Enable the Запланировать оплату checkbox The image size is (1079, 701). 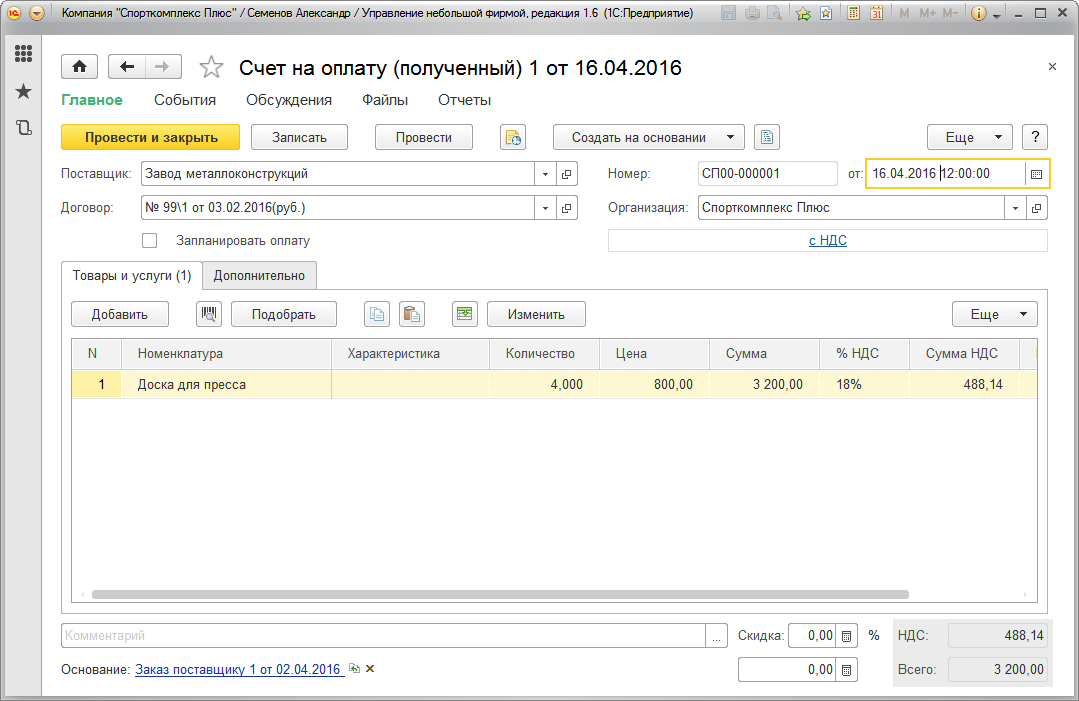pos(150,240)
